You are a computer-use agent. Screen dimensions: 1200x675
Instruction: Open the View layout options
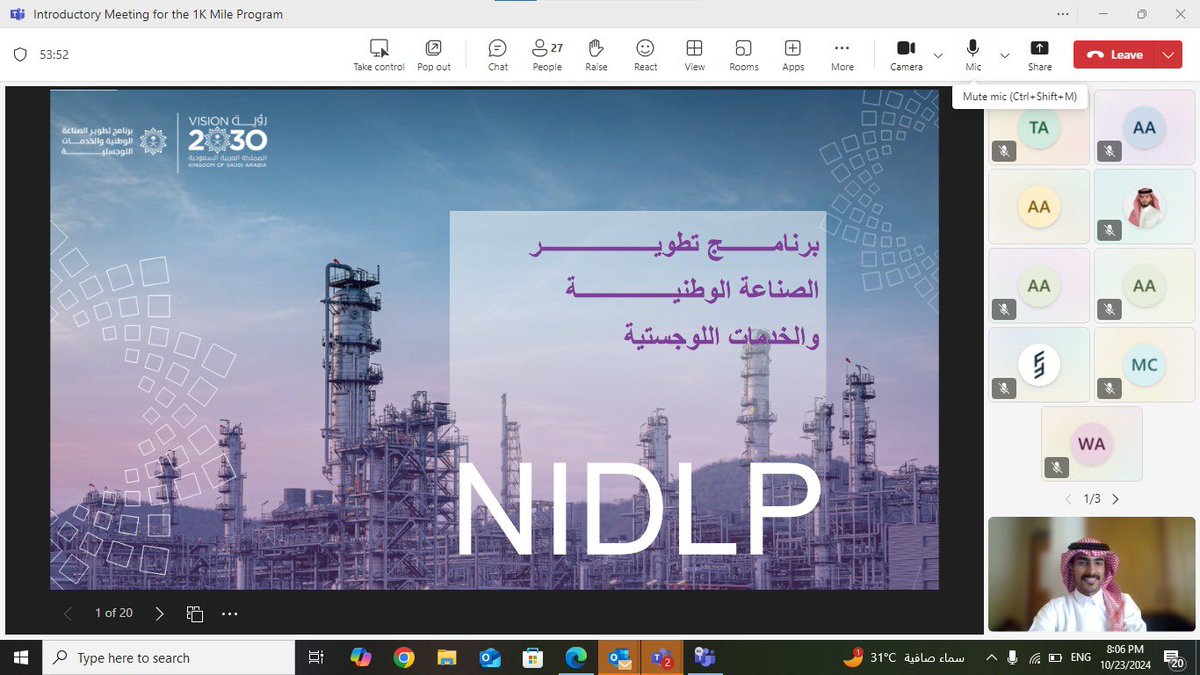694,55
